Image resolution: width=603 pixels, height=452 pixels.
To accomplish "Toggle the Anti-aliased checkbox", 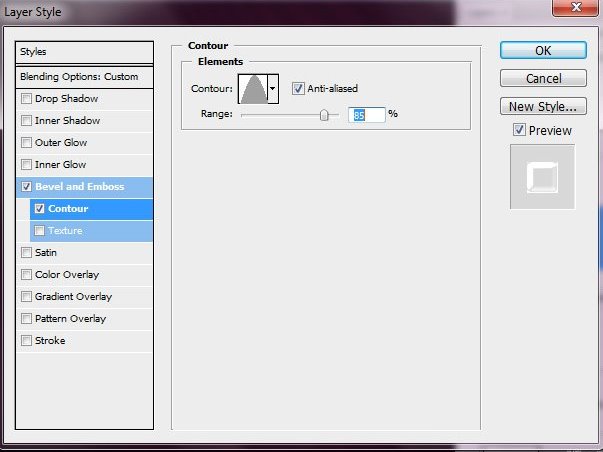I will pyautogui.click(x=298, y=88).
